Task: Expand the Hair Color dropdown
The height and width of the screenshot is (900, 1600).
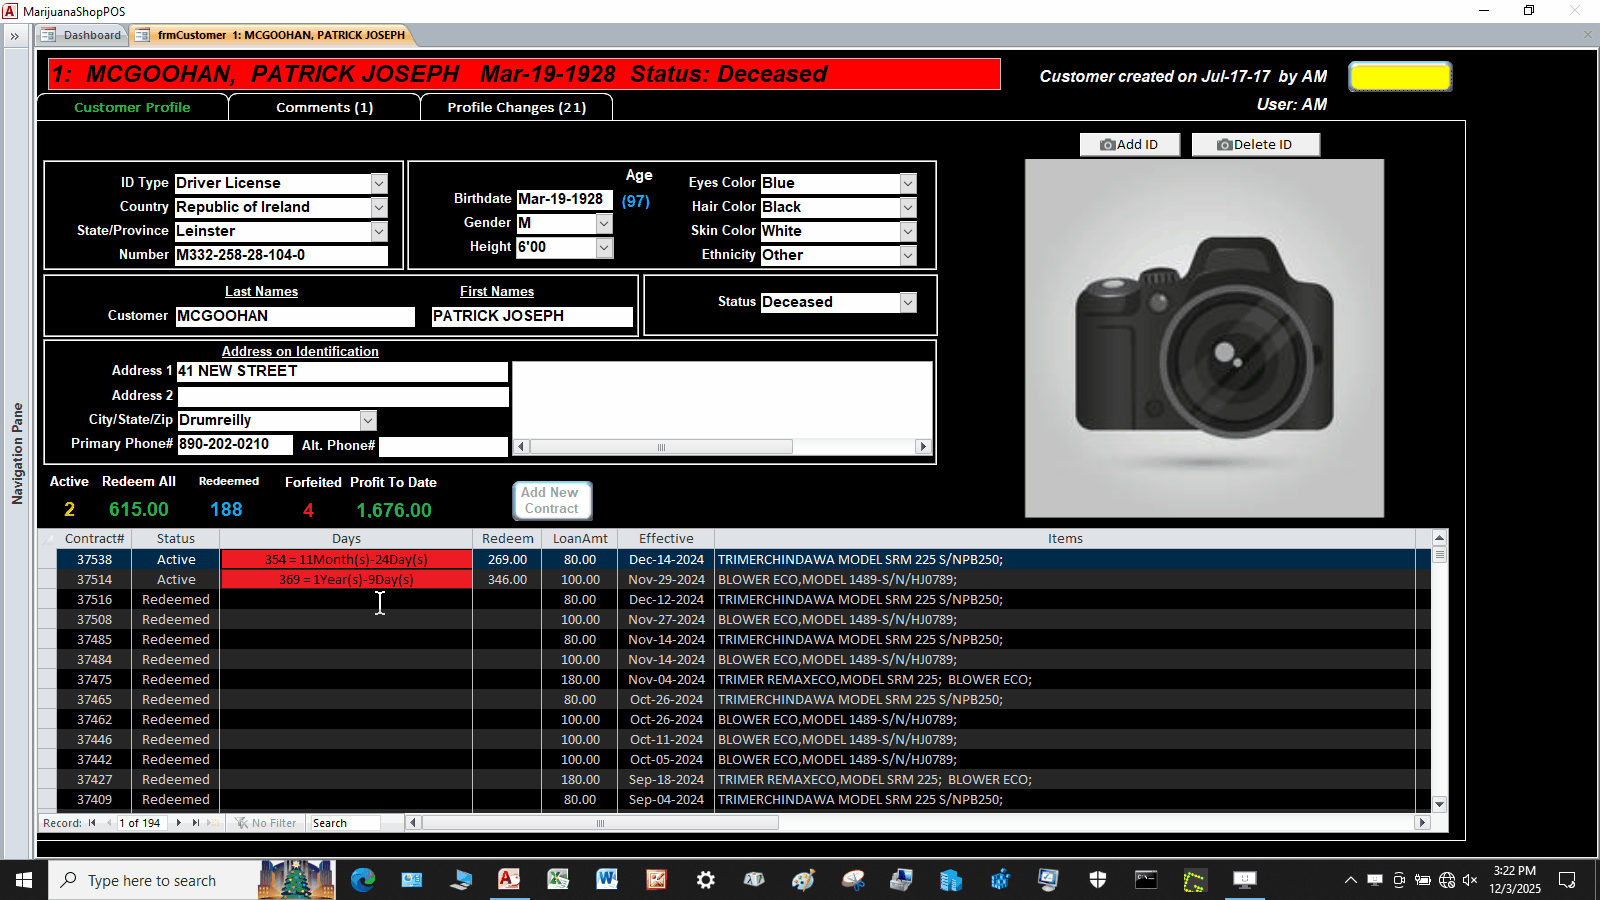Action: coord(908,207)
